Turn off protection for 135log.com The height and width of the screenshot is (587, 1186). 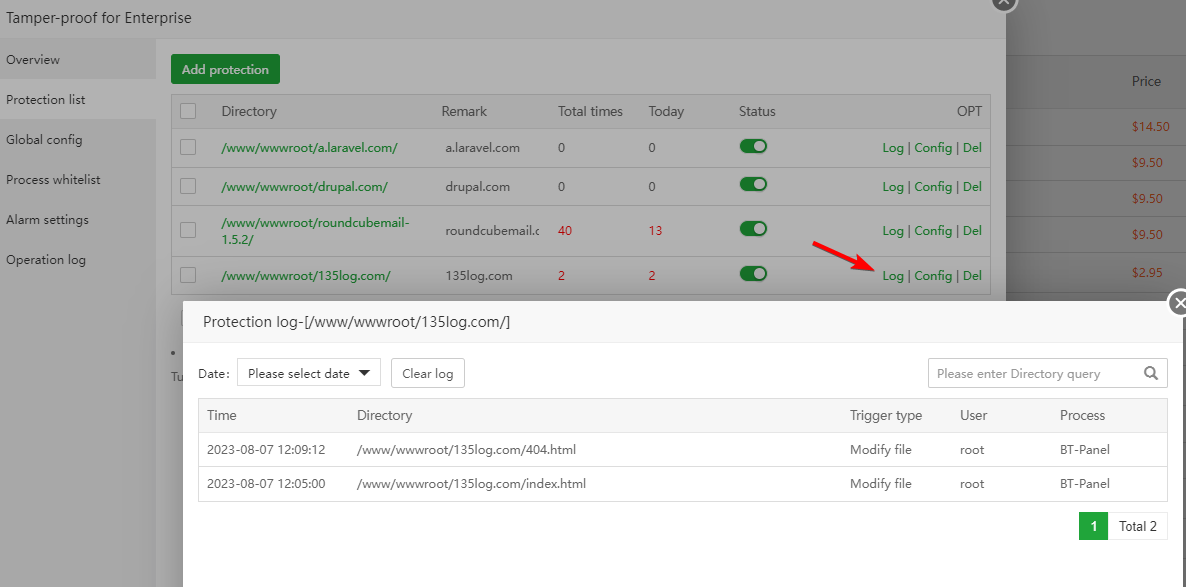(753, 274)
